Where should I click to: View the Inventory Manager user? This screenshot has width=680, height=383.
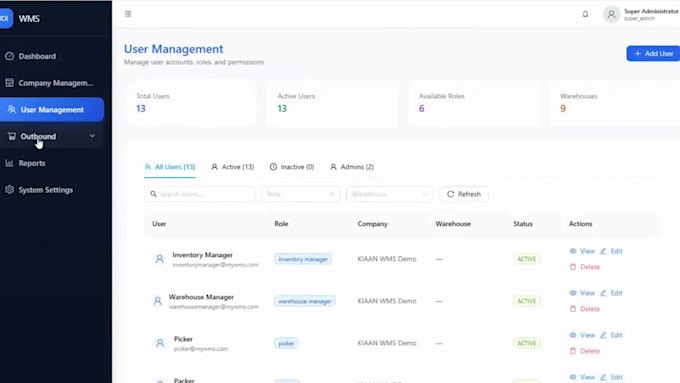(x=582, y=251)
